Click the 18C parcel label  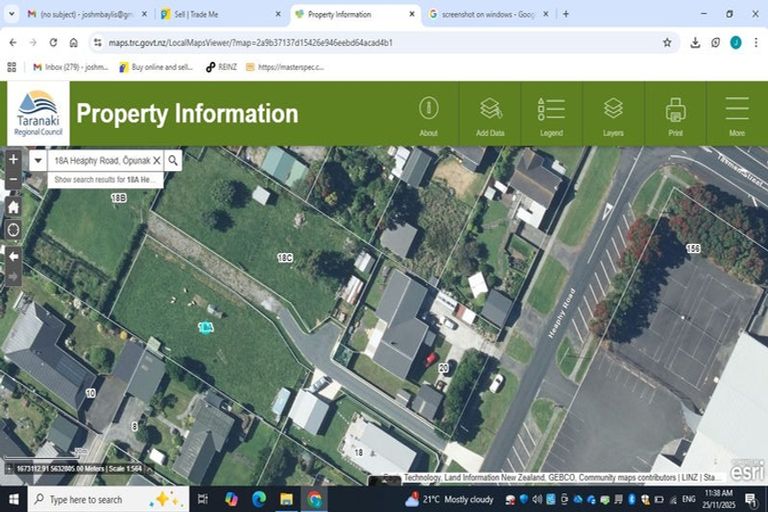[x=285, y=257]
